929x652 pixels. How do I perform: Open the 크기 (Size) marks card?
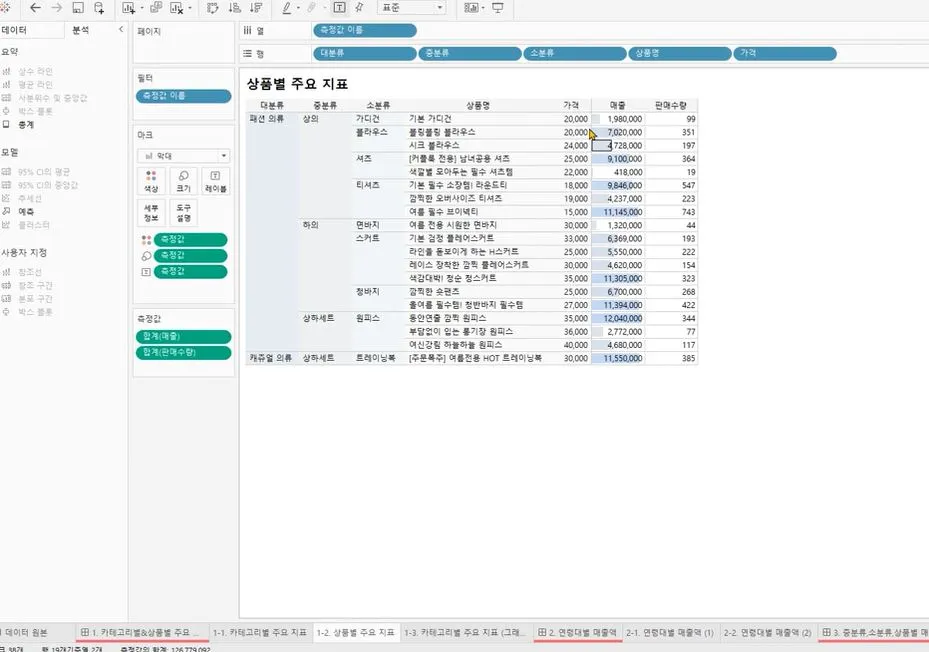click(183, 181)
